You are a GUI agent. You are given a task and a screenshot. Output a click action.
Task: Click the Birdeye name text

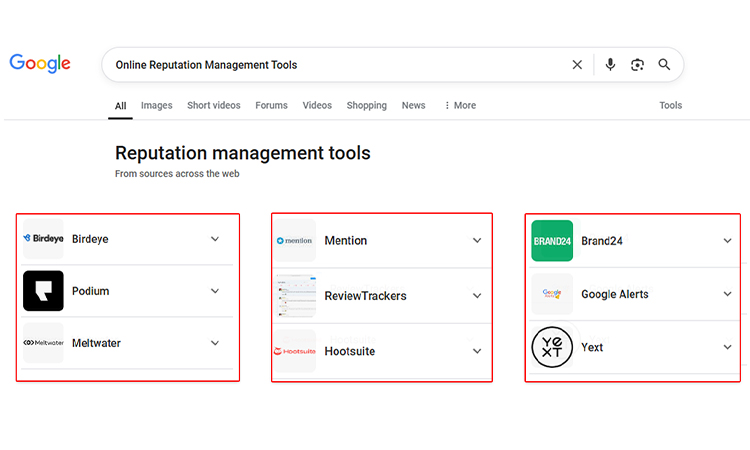[x=90, y=239]
